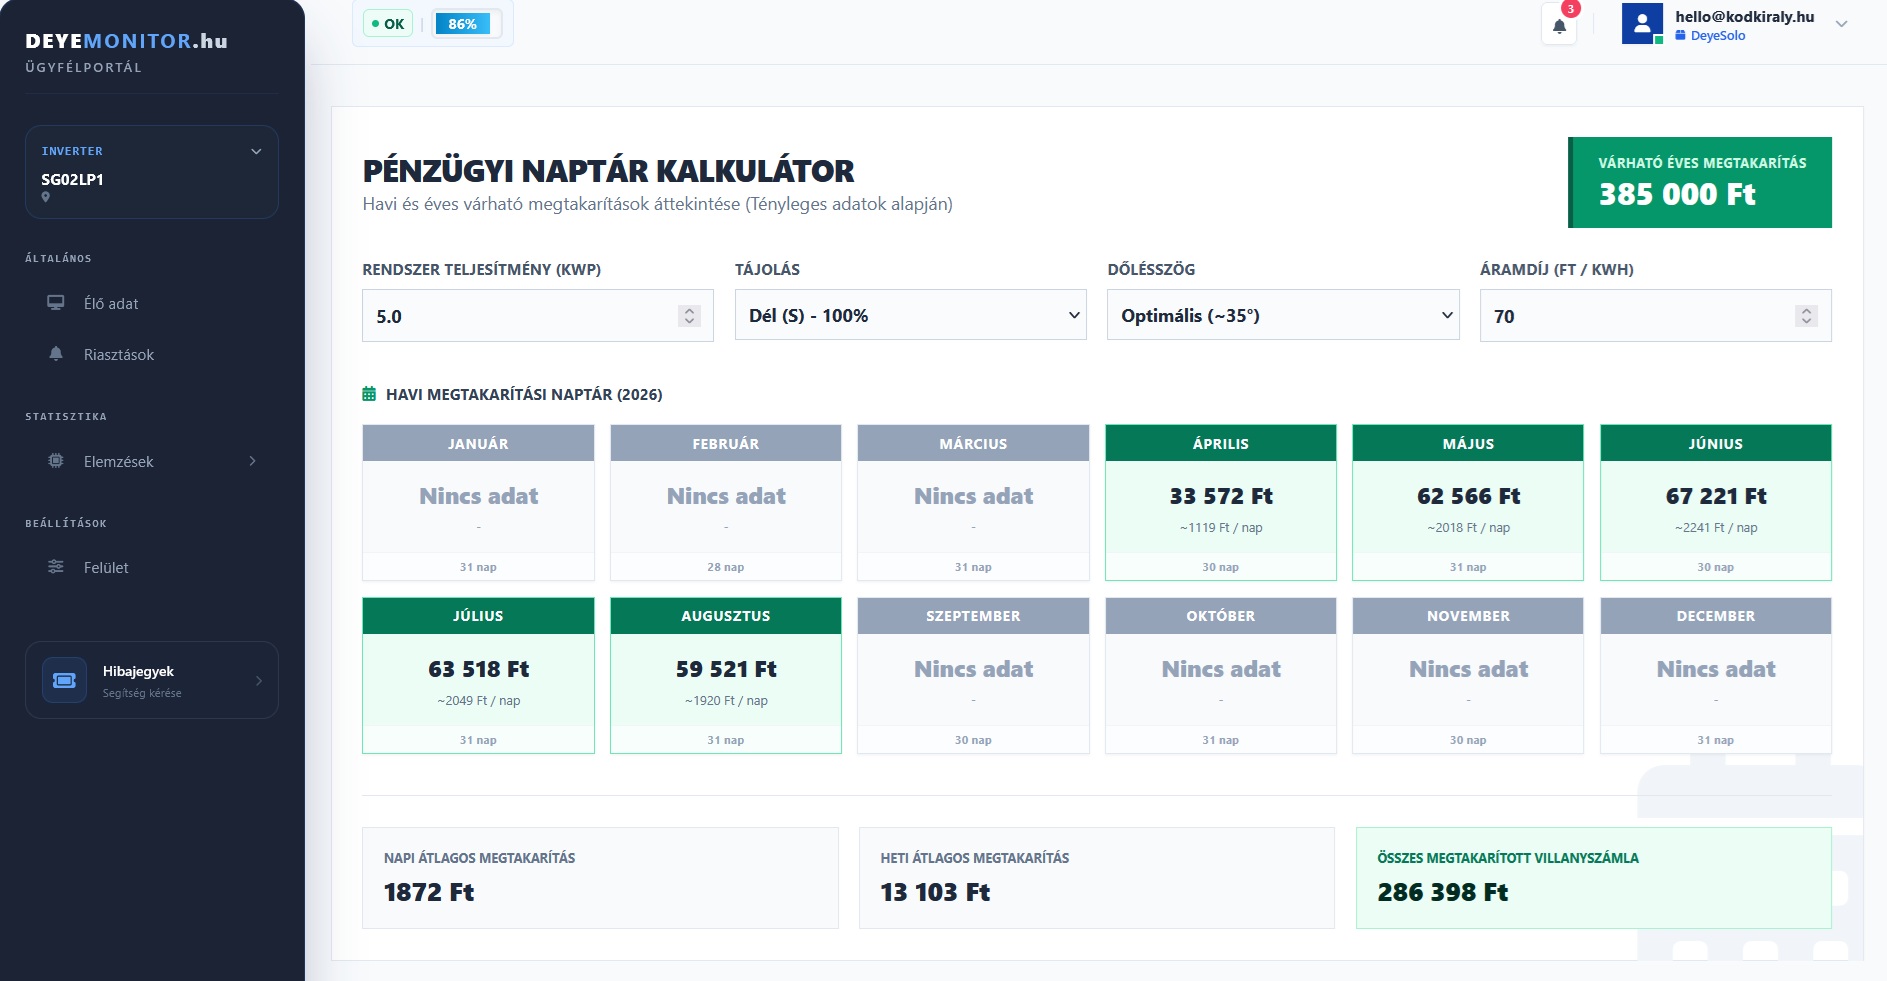1887x981 pixels.
Task: Click the calendar icon beside Havi megtakarítási naptár
Action: (369, 394)
